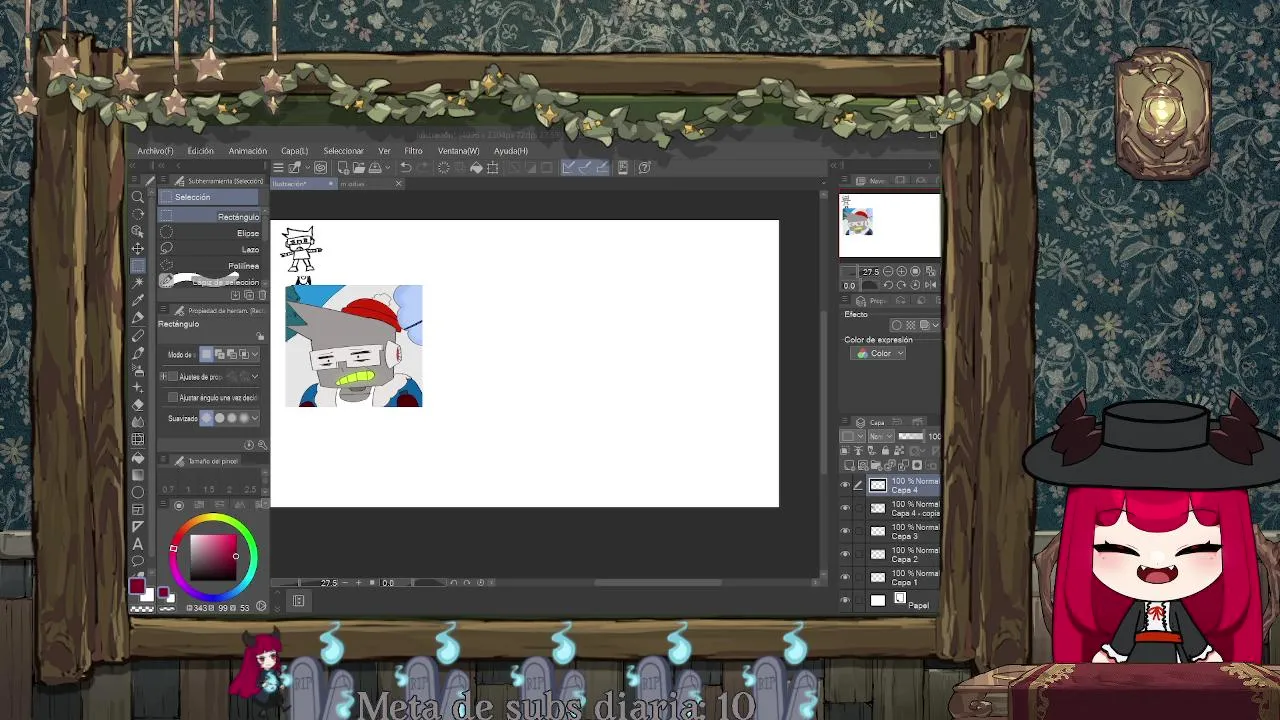Choose the Elipse selection sub tool

point(212,233)
